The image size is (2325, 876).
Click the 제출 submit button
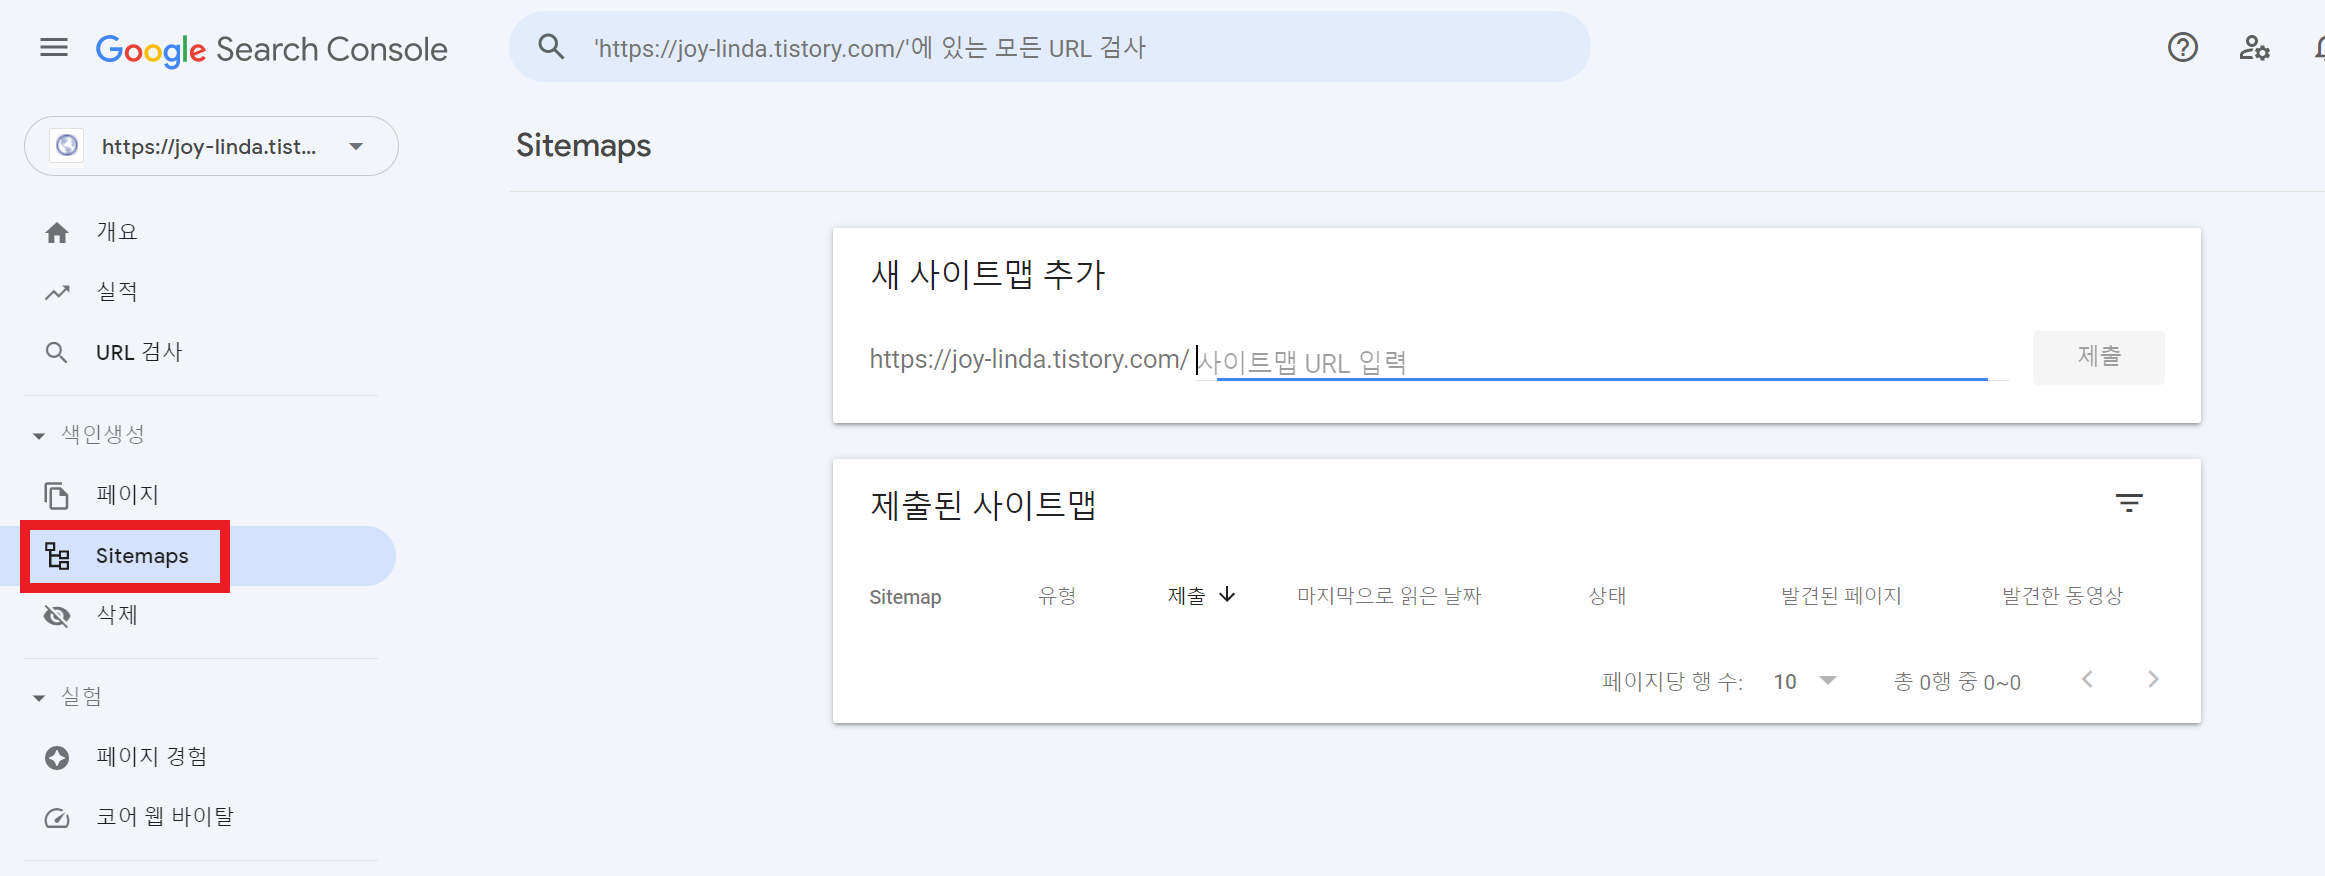[2098, 357]
